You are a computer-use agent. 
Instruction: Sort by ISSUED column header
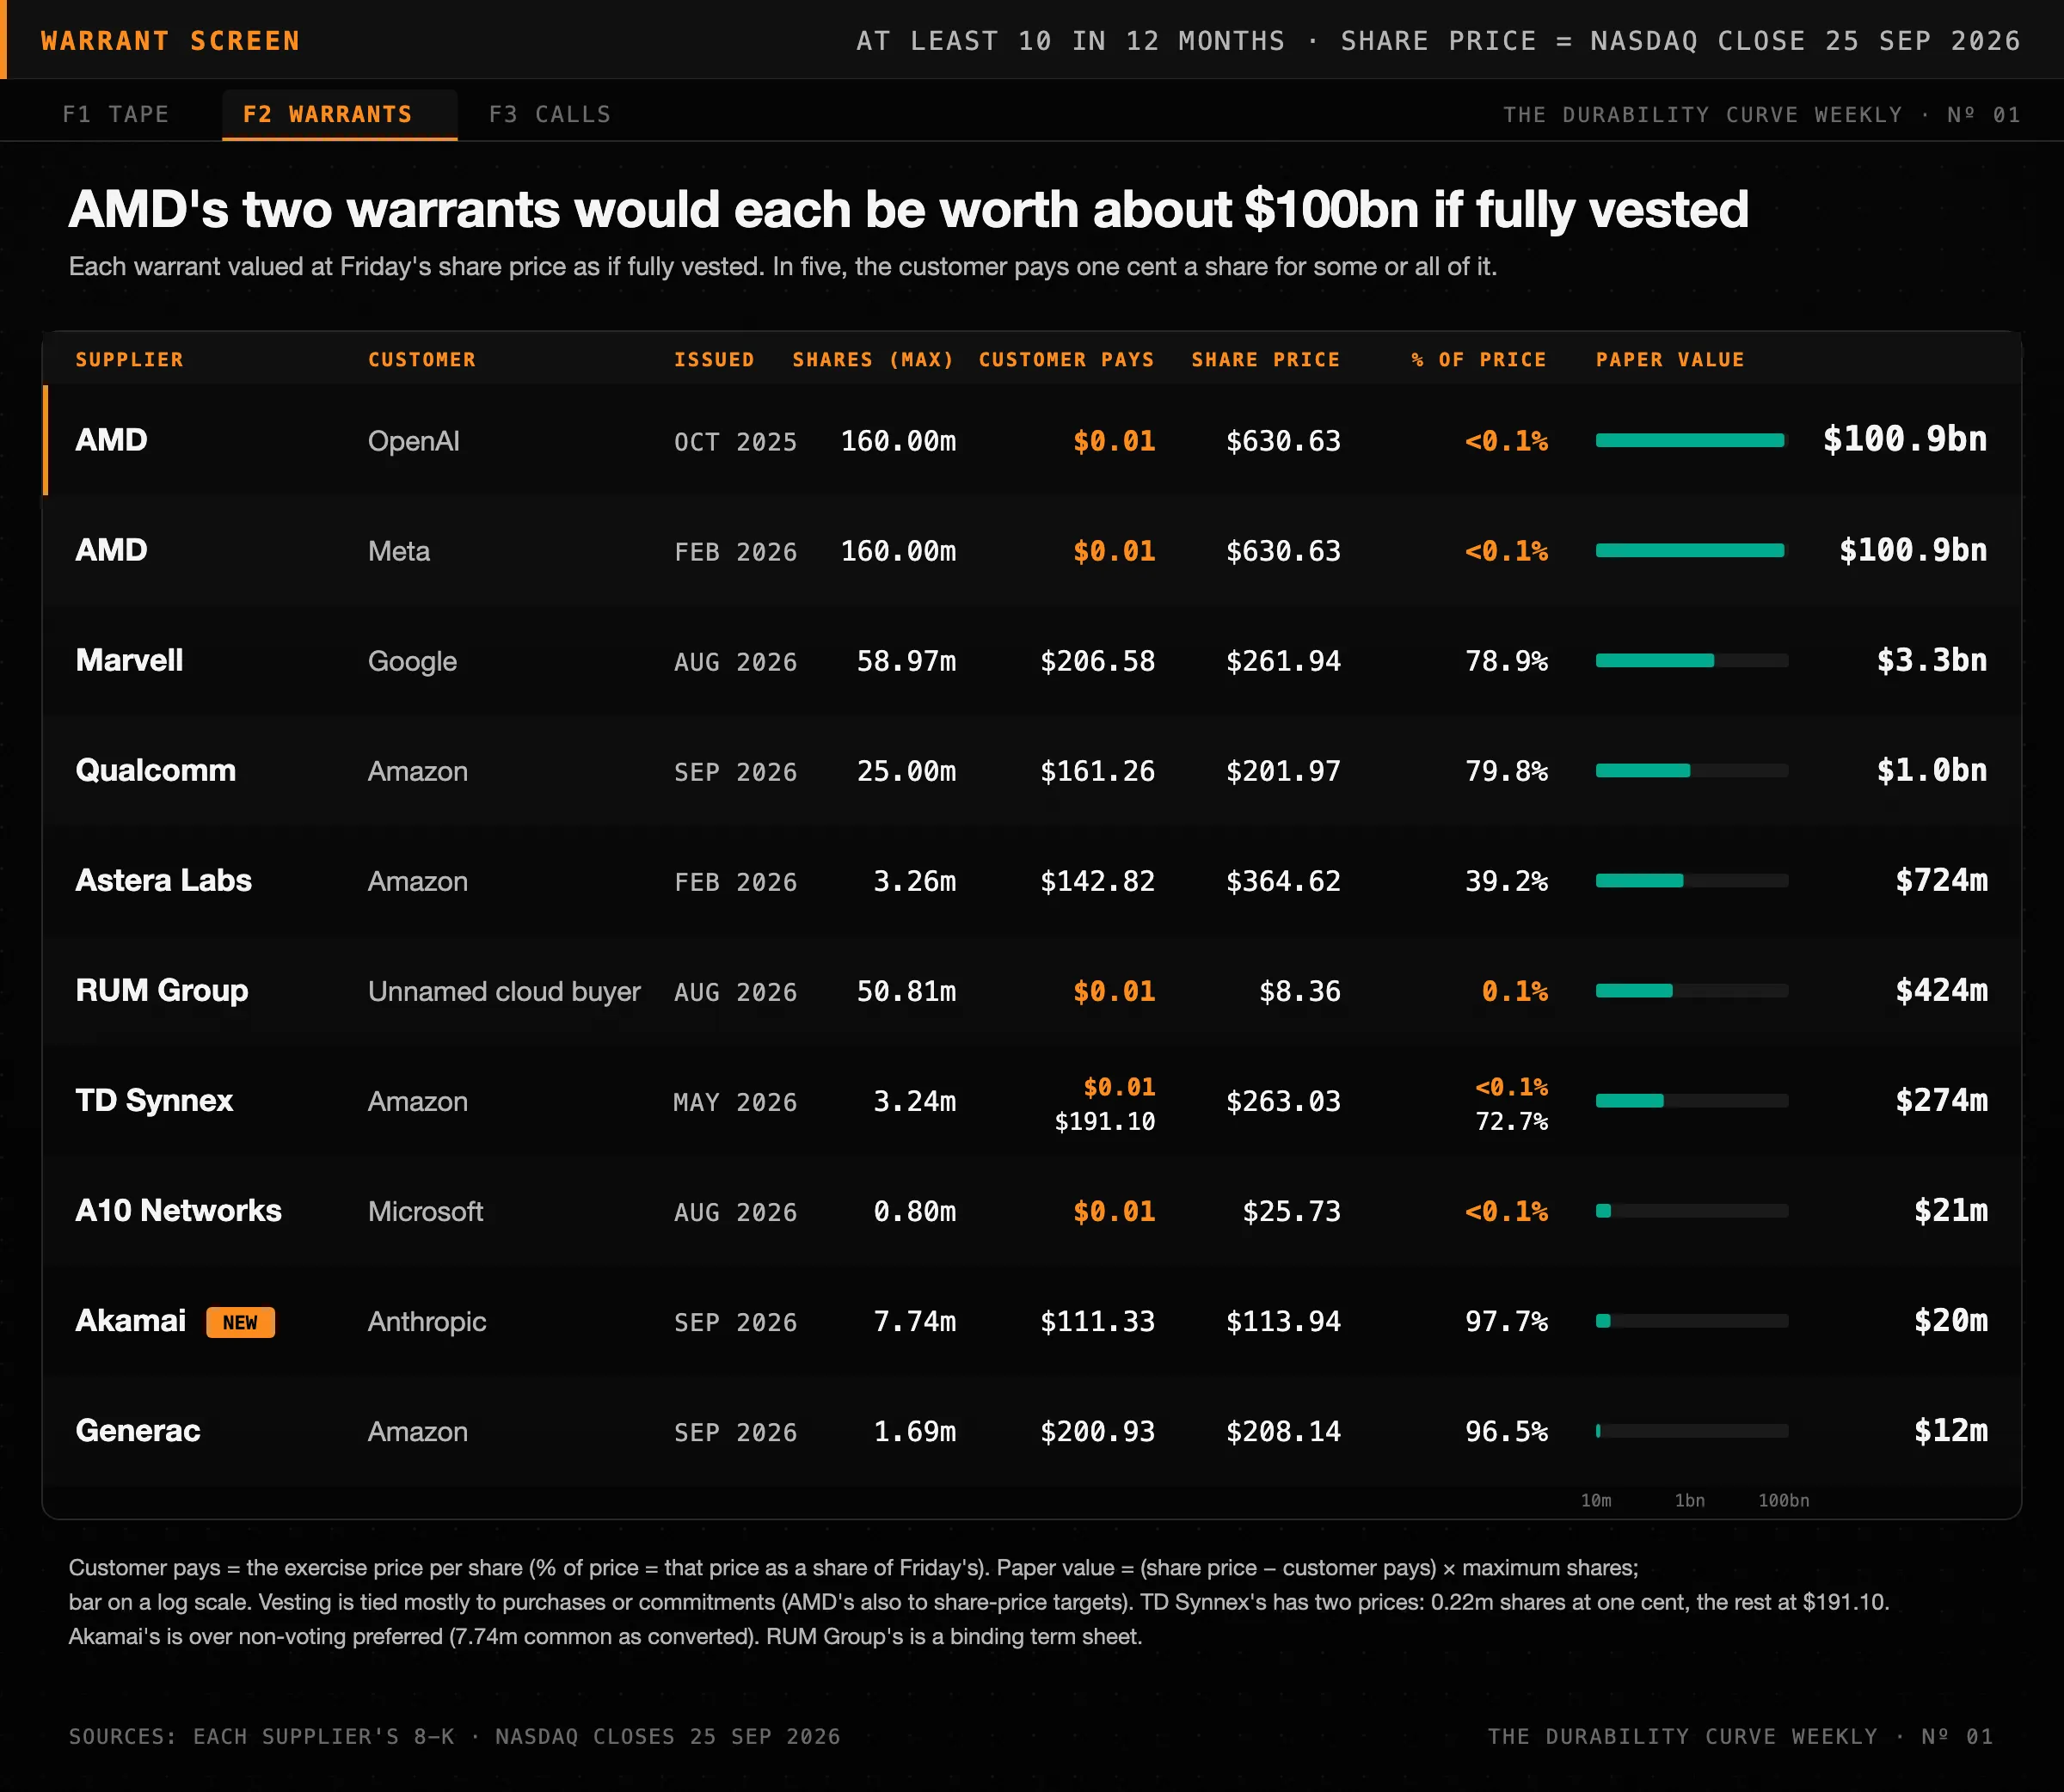click(x=714, y=359)
